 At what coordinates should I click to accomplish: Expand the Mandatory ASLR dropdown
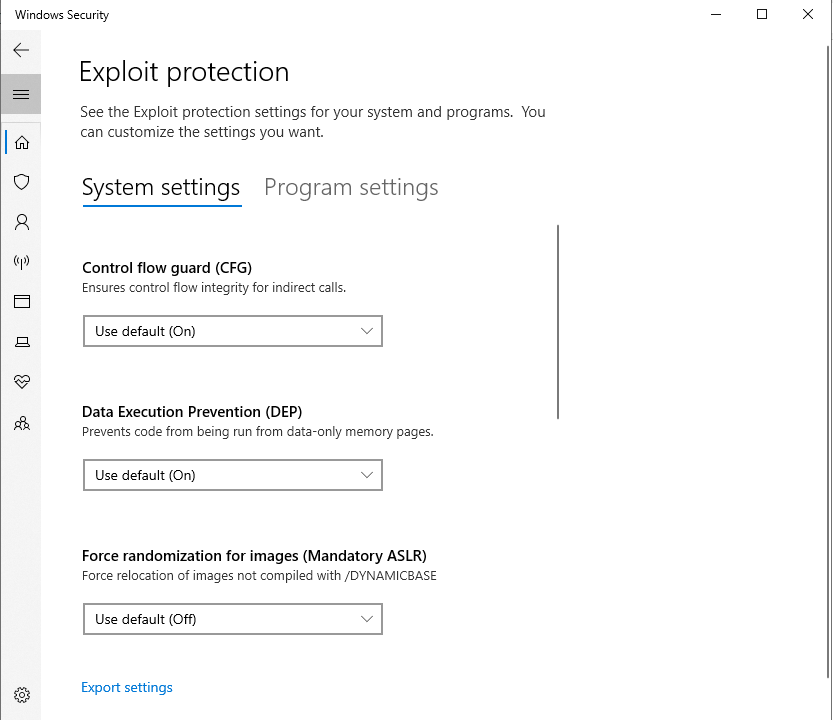pyautogui.click(x=233, y=619)
